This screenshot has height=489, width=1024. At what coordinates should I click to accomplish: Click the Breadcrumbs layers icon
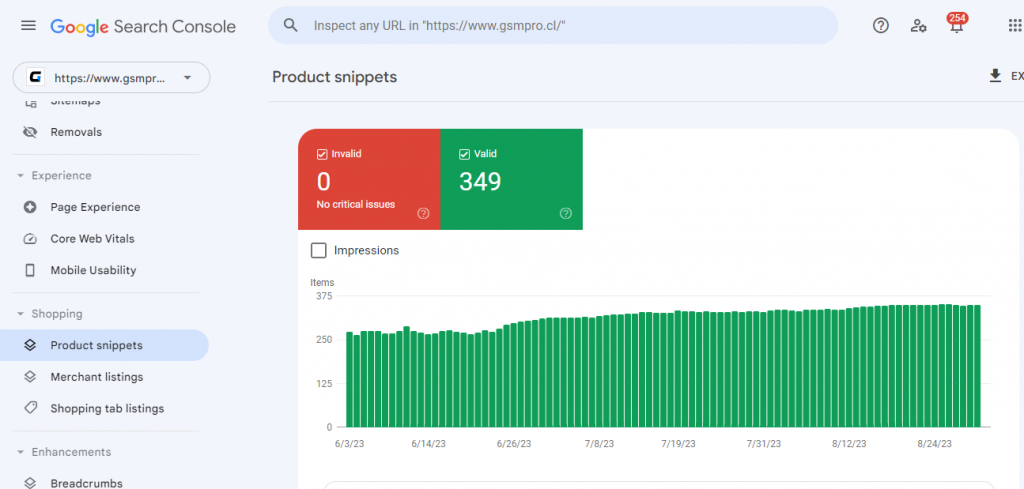coord(29,483)
